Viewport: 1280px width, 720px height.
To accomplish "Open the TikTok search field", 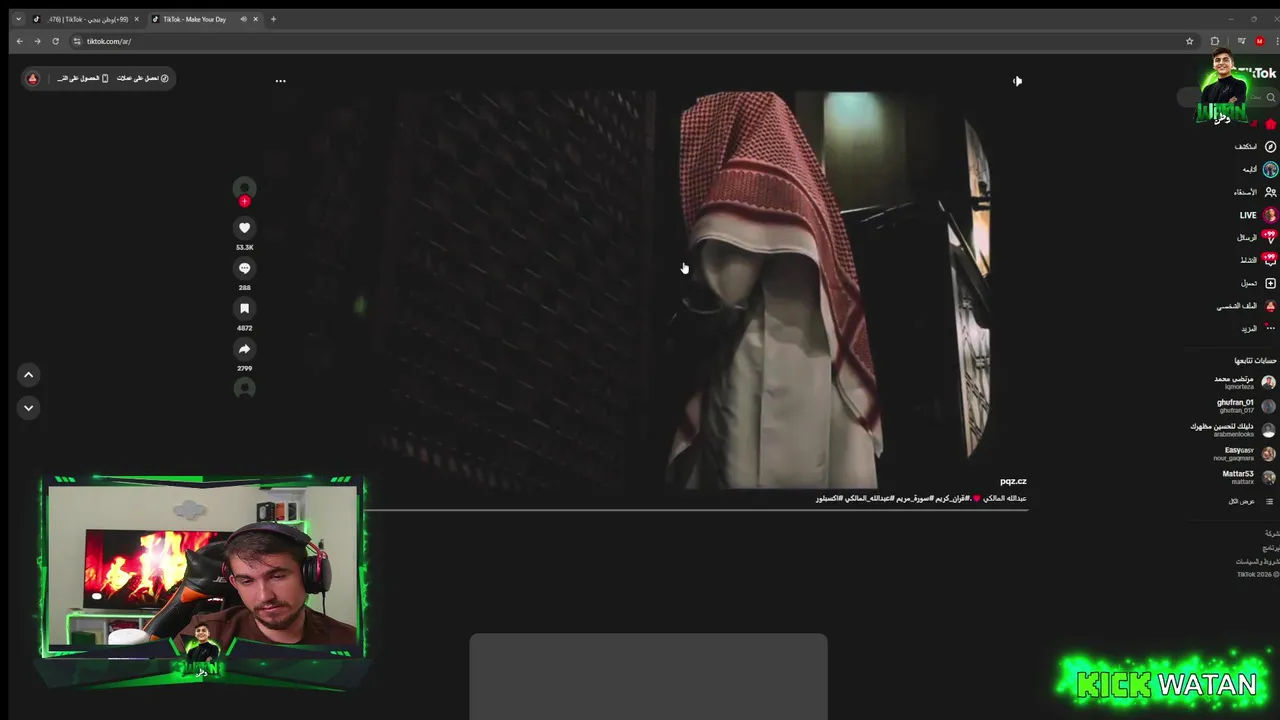I will click(1228, 97).
